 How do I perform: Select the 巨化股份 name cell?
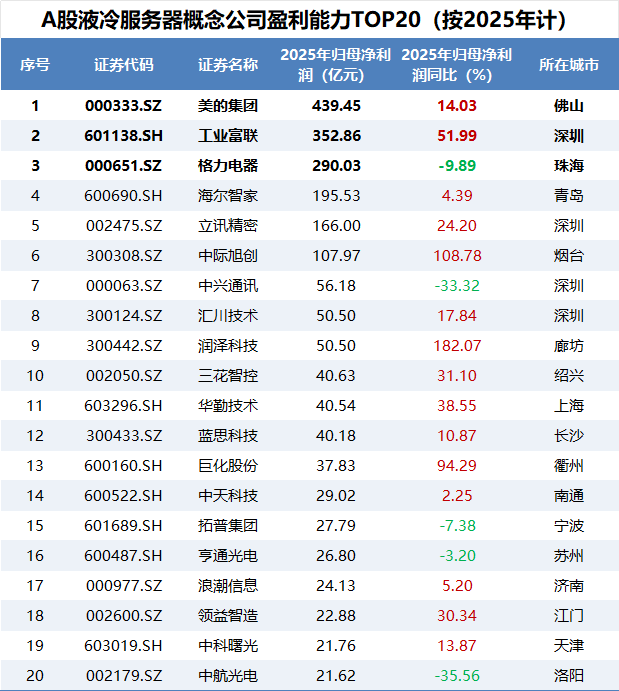tap(228, 465)
